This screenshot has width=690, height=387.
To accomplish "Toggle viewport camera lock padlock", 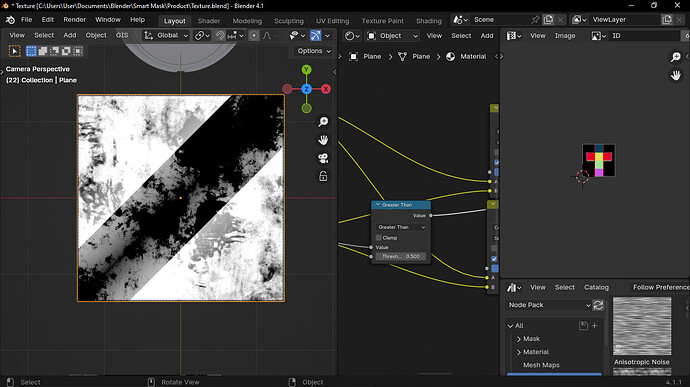I will click(x=323, y=177).
